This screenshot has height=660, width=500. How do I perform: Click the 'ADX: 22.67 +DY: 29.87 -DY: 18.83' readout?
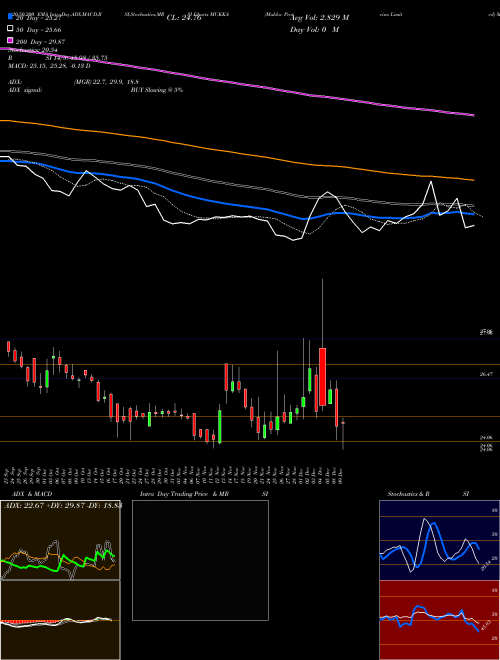click(63, 506)
